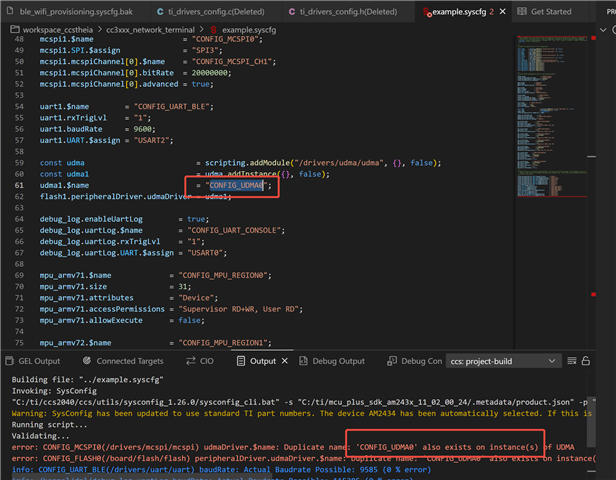Select the example.syscfg editor tab

(x=459, y=12)
